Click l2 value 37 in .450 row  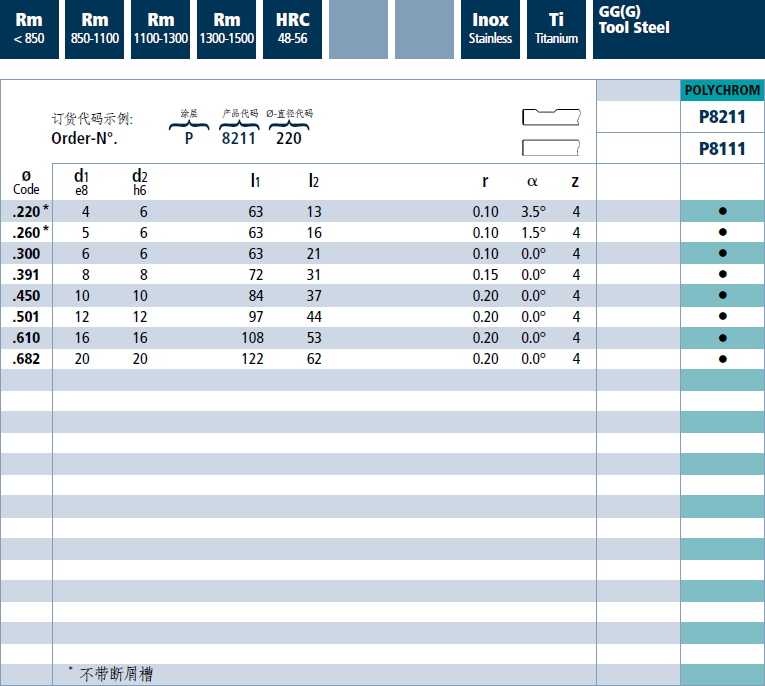pos(314,296)
